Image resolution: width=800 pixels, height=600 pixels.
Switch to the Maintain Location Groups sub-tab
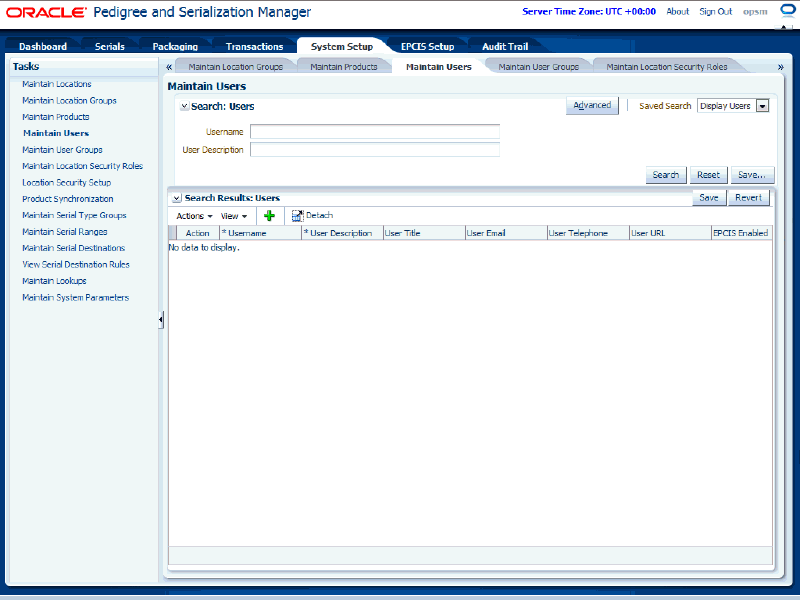(x=236, y=67)
